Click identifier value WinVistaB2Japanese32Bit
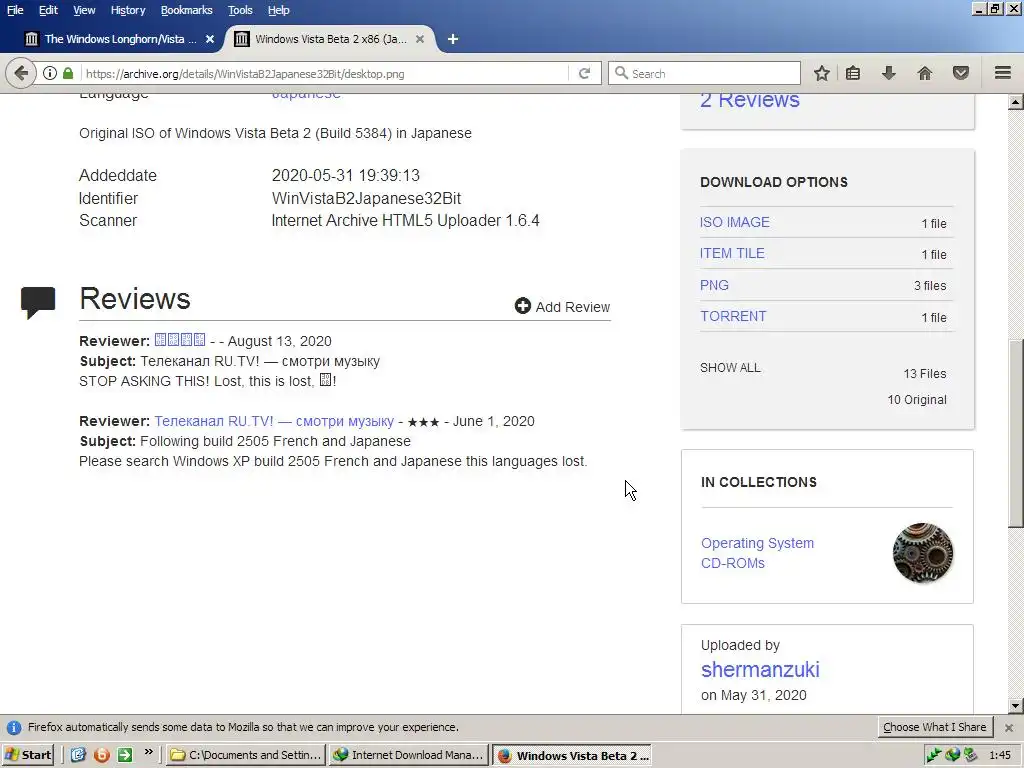This screenshot has height=768, width=1024. (x=366, y=198)
